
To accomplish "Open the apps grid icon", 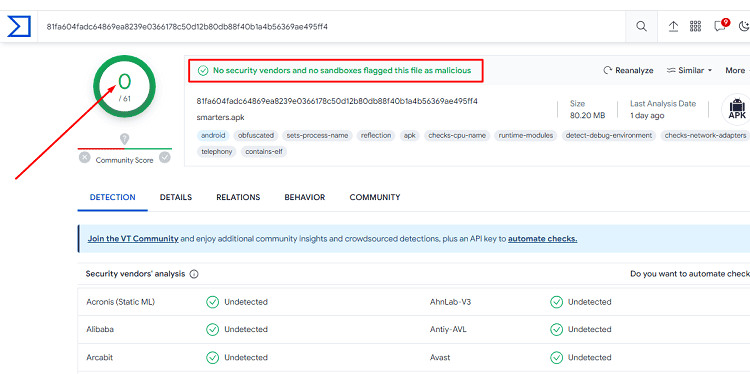I will point(695,26).
